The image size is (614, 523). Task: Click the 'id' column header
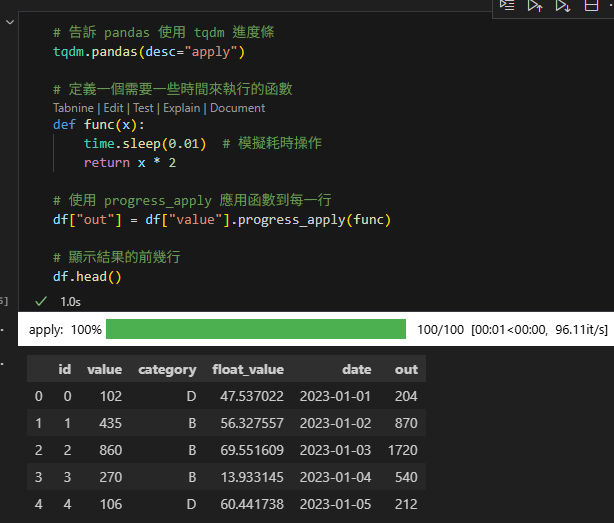point(65,369)
